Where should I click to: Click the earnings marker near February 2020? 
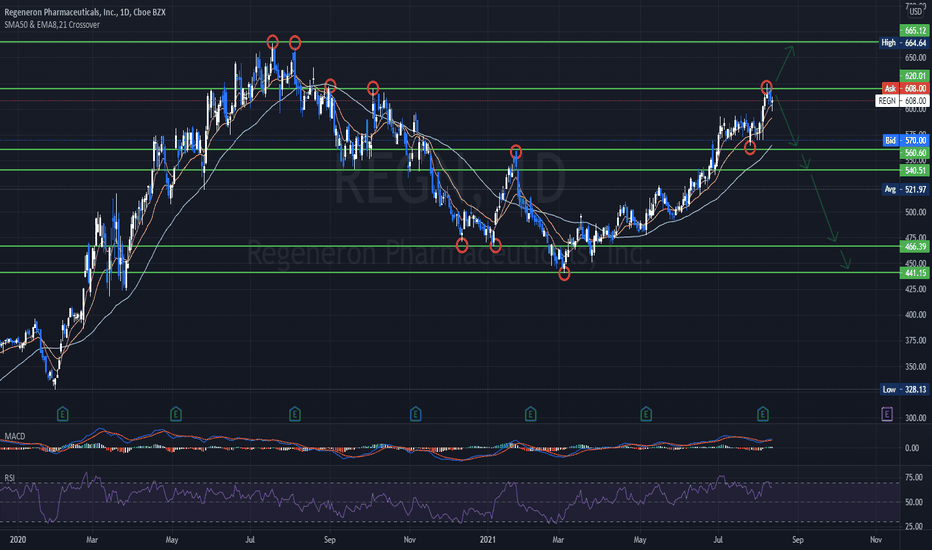click(62, 414)
